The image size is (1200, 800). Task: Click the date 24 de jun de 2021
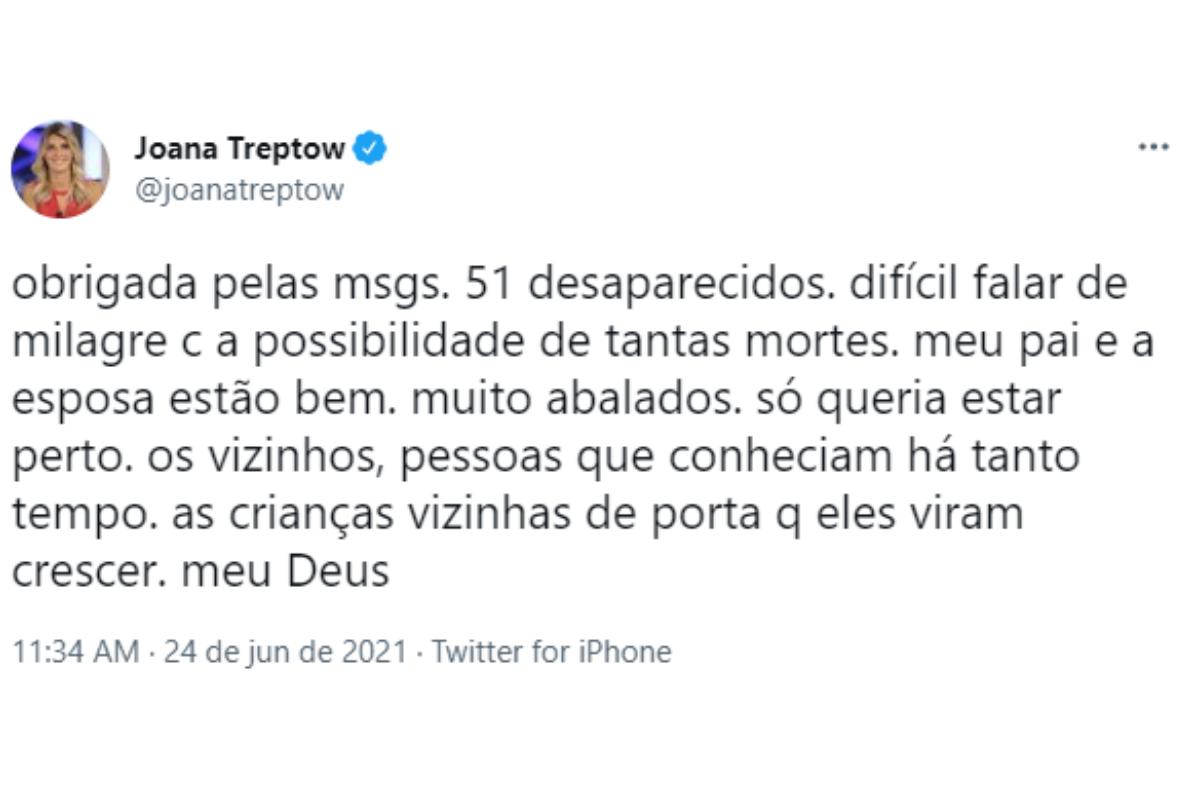click(x=286, y=652)
